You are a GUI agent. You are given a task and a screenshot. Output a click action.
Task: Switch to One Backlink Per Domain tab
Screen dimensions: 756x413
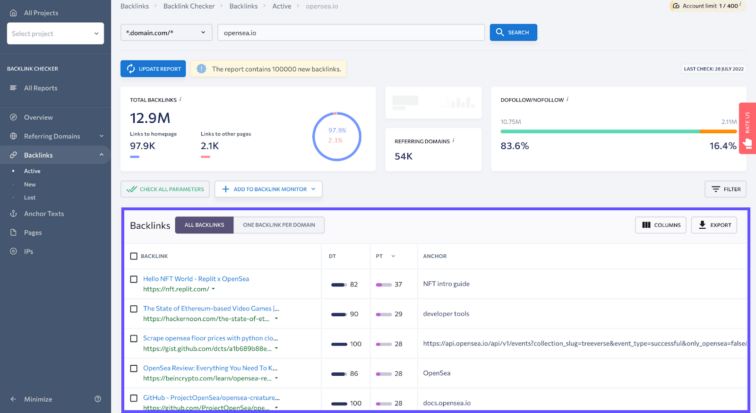[x=279, y=225]
